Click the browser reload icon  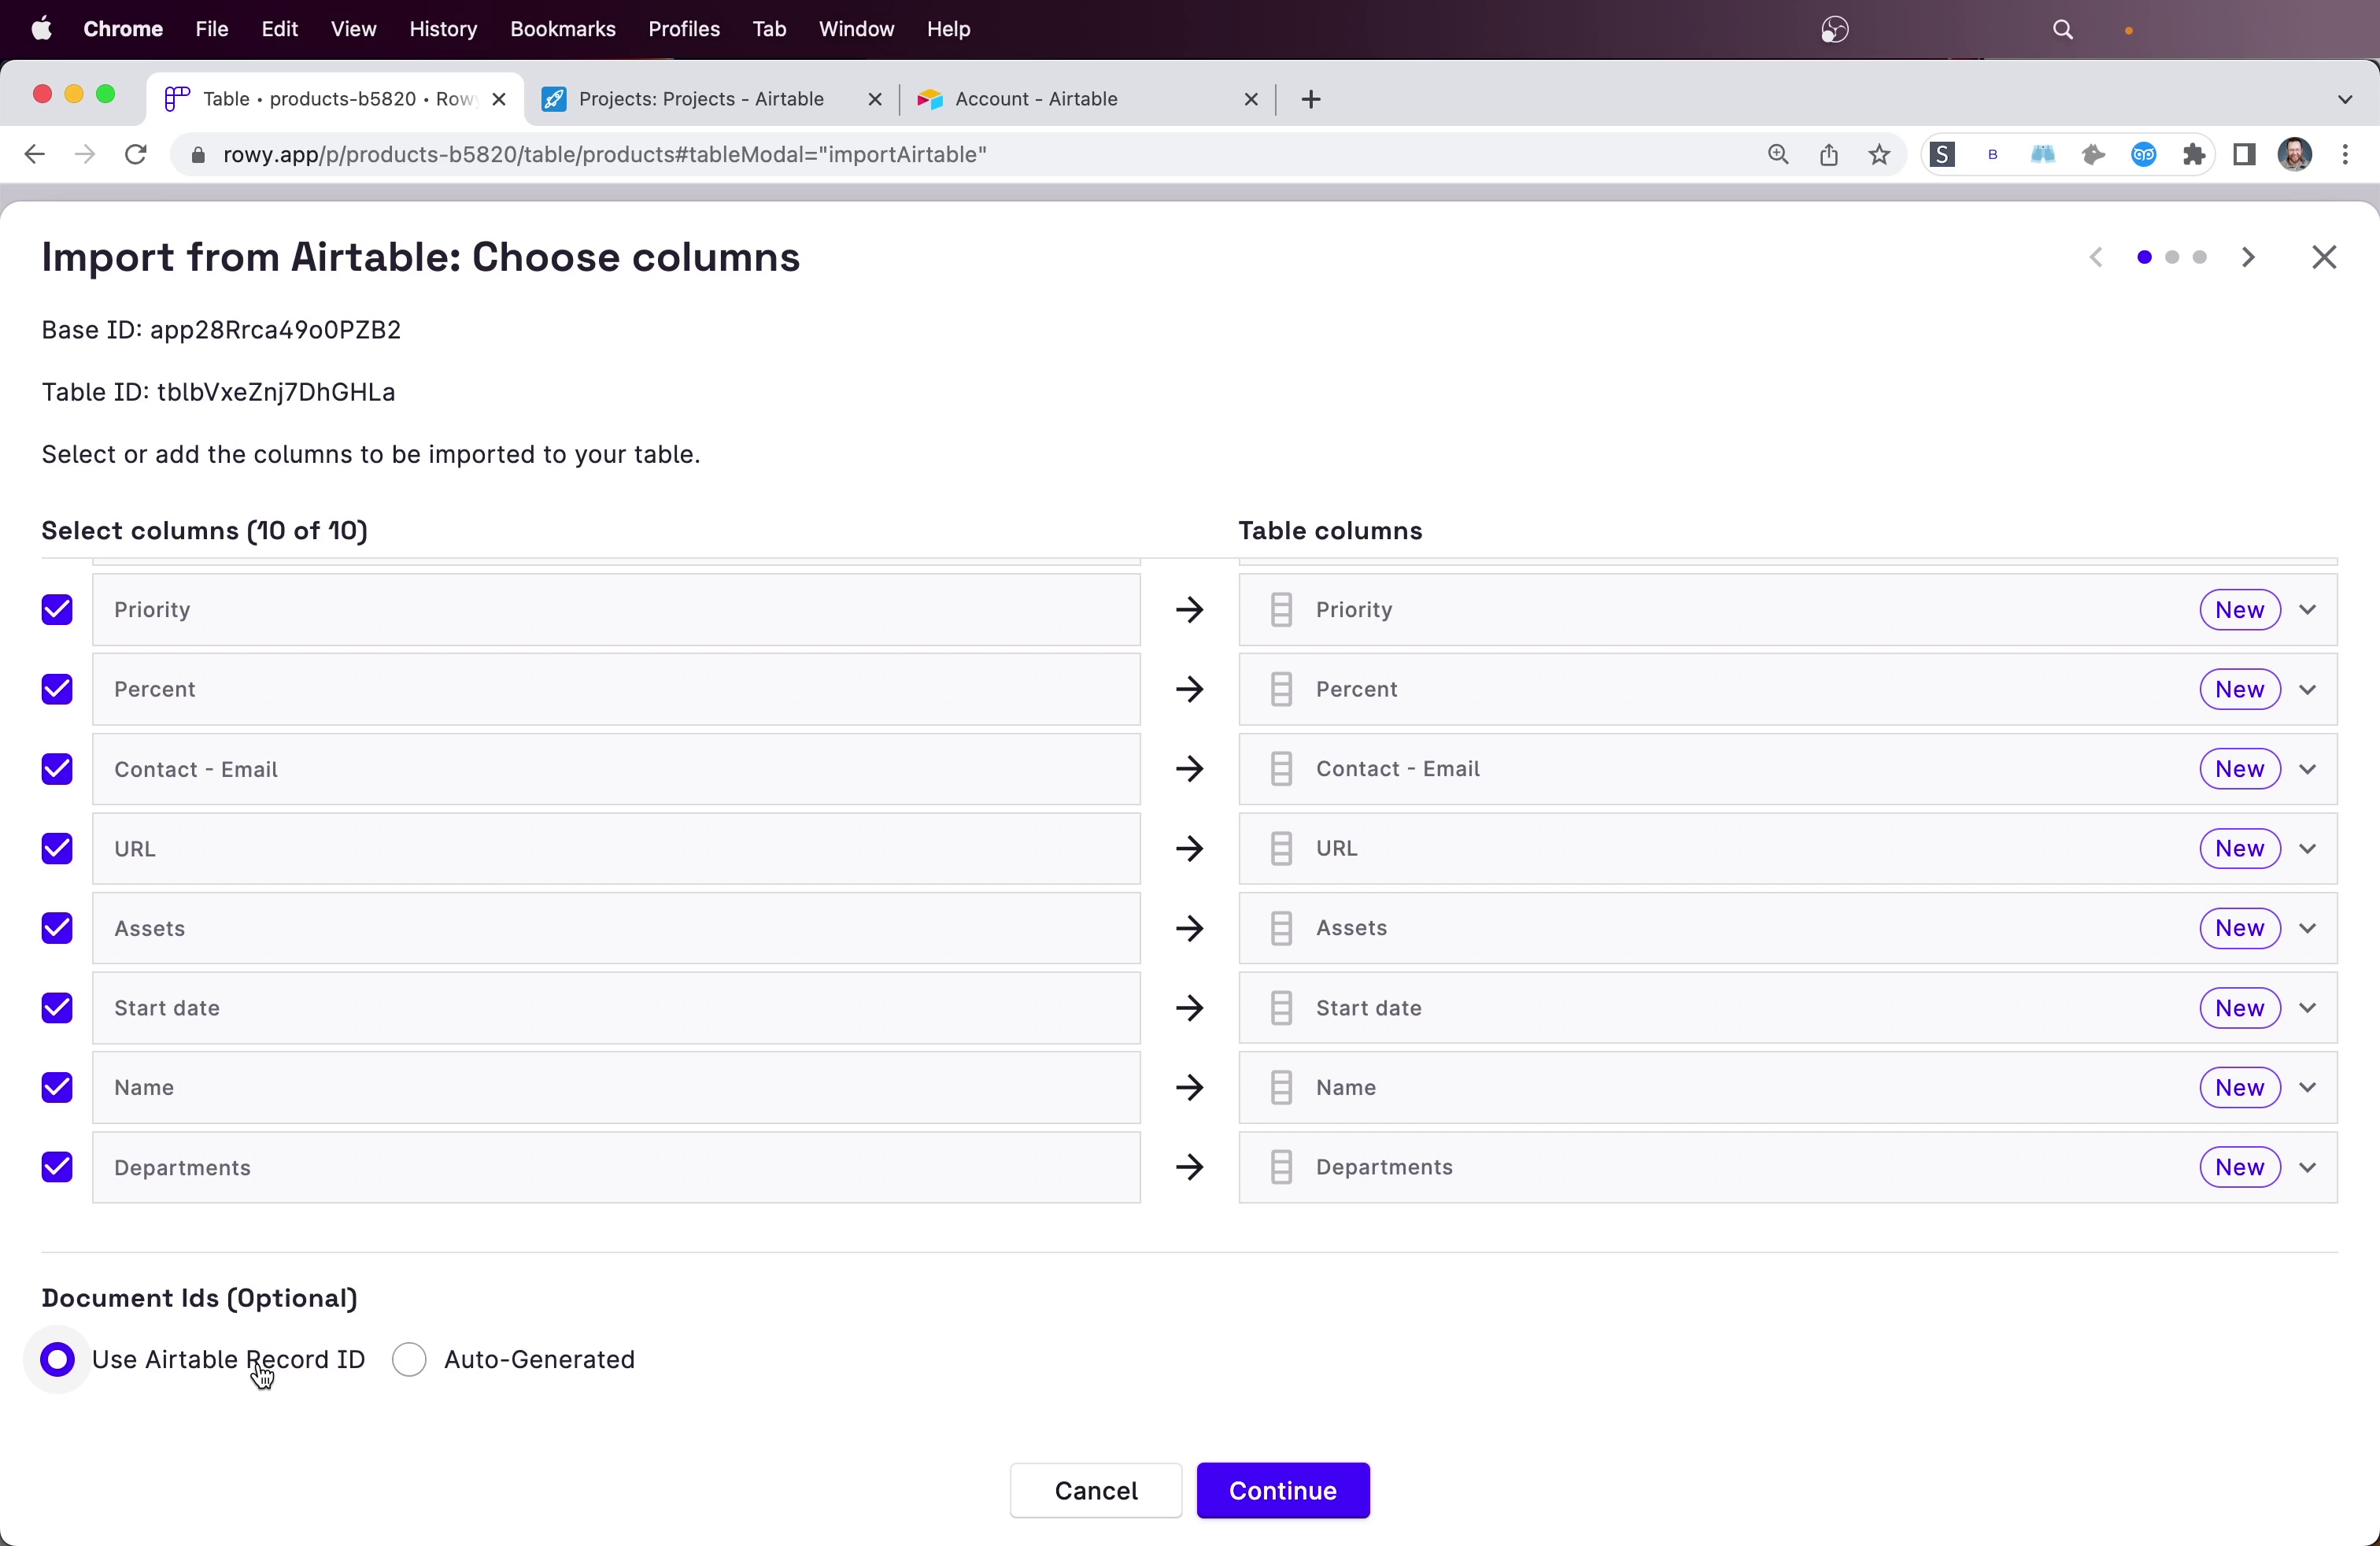[x=136, y=155]
